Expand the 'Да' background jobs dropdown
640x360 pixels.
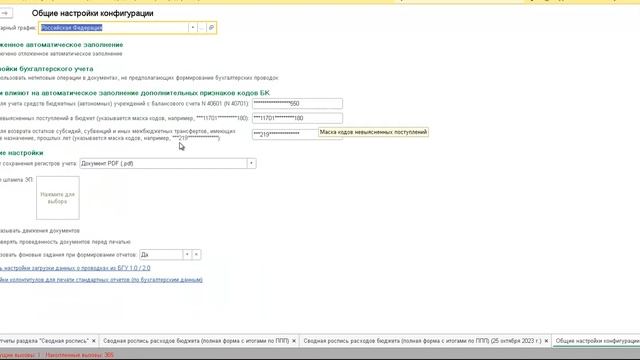pyautogui.click(x=187, y=255)
